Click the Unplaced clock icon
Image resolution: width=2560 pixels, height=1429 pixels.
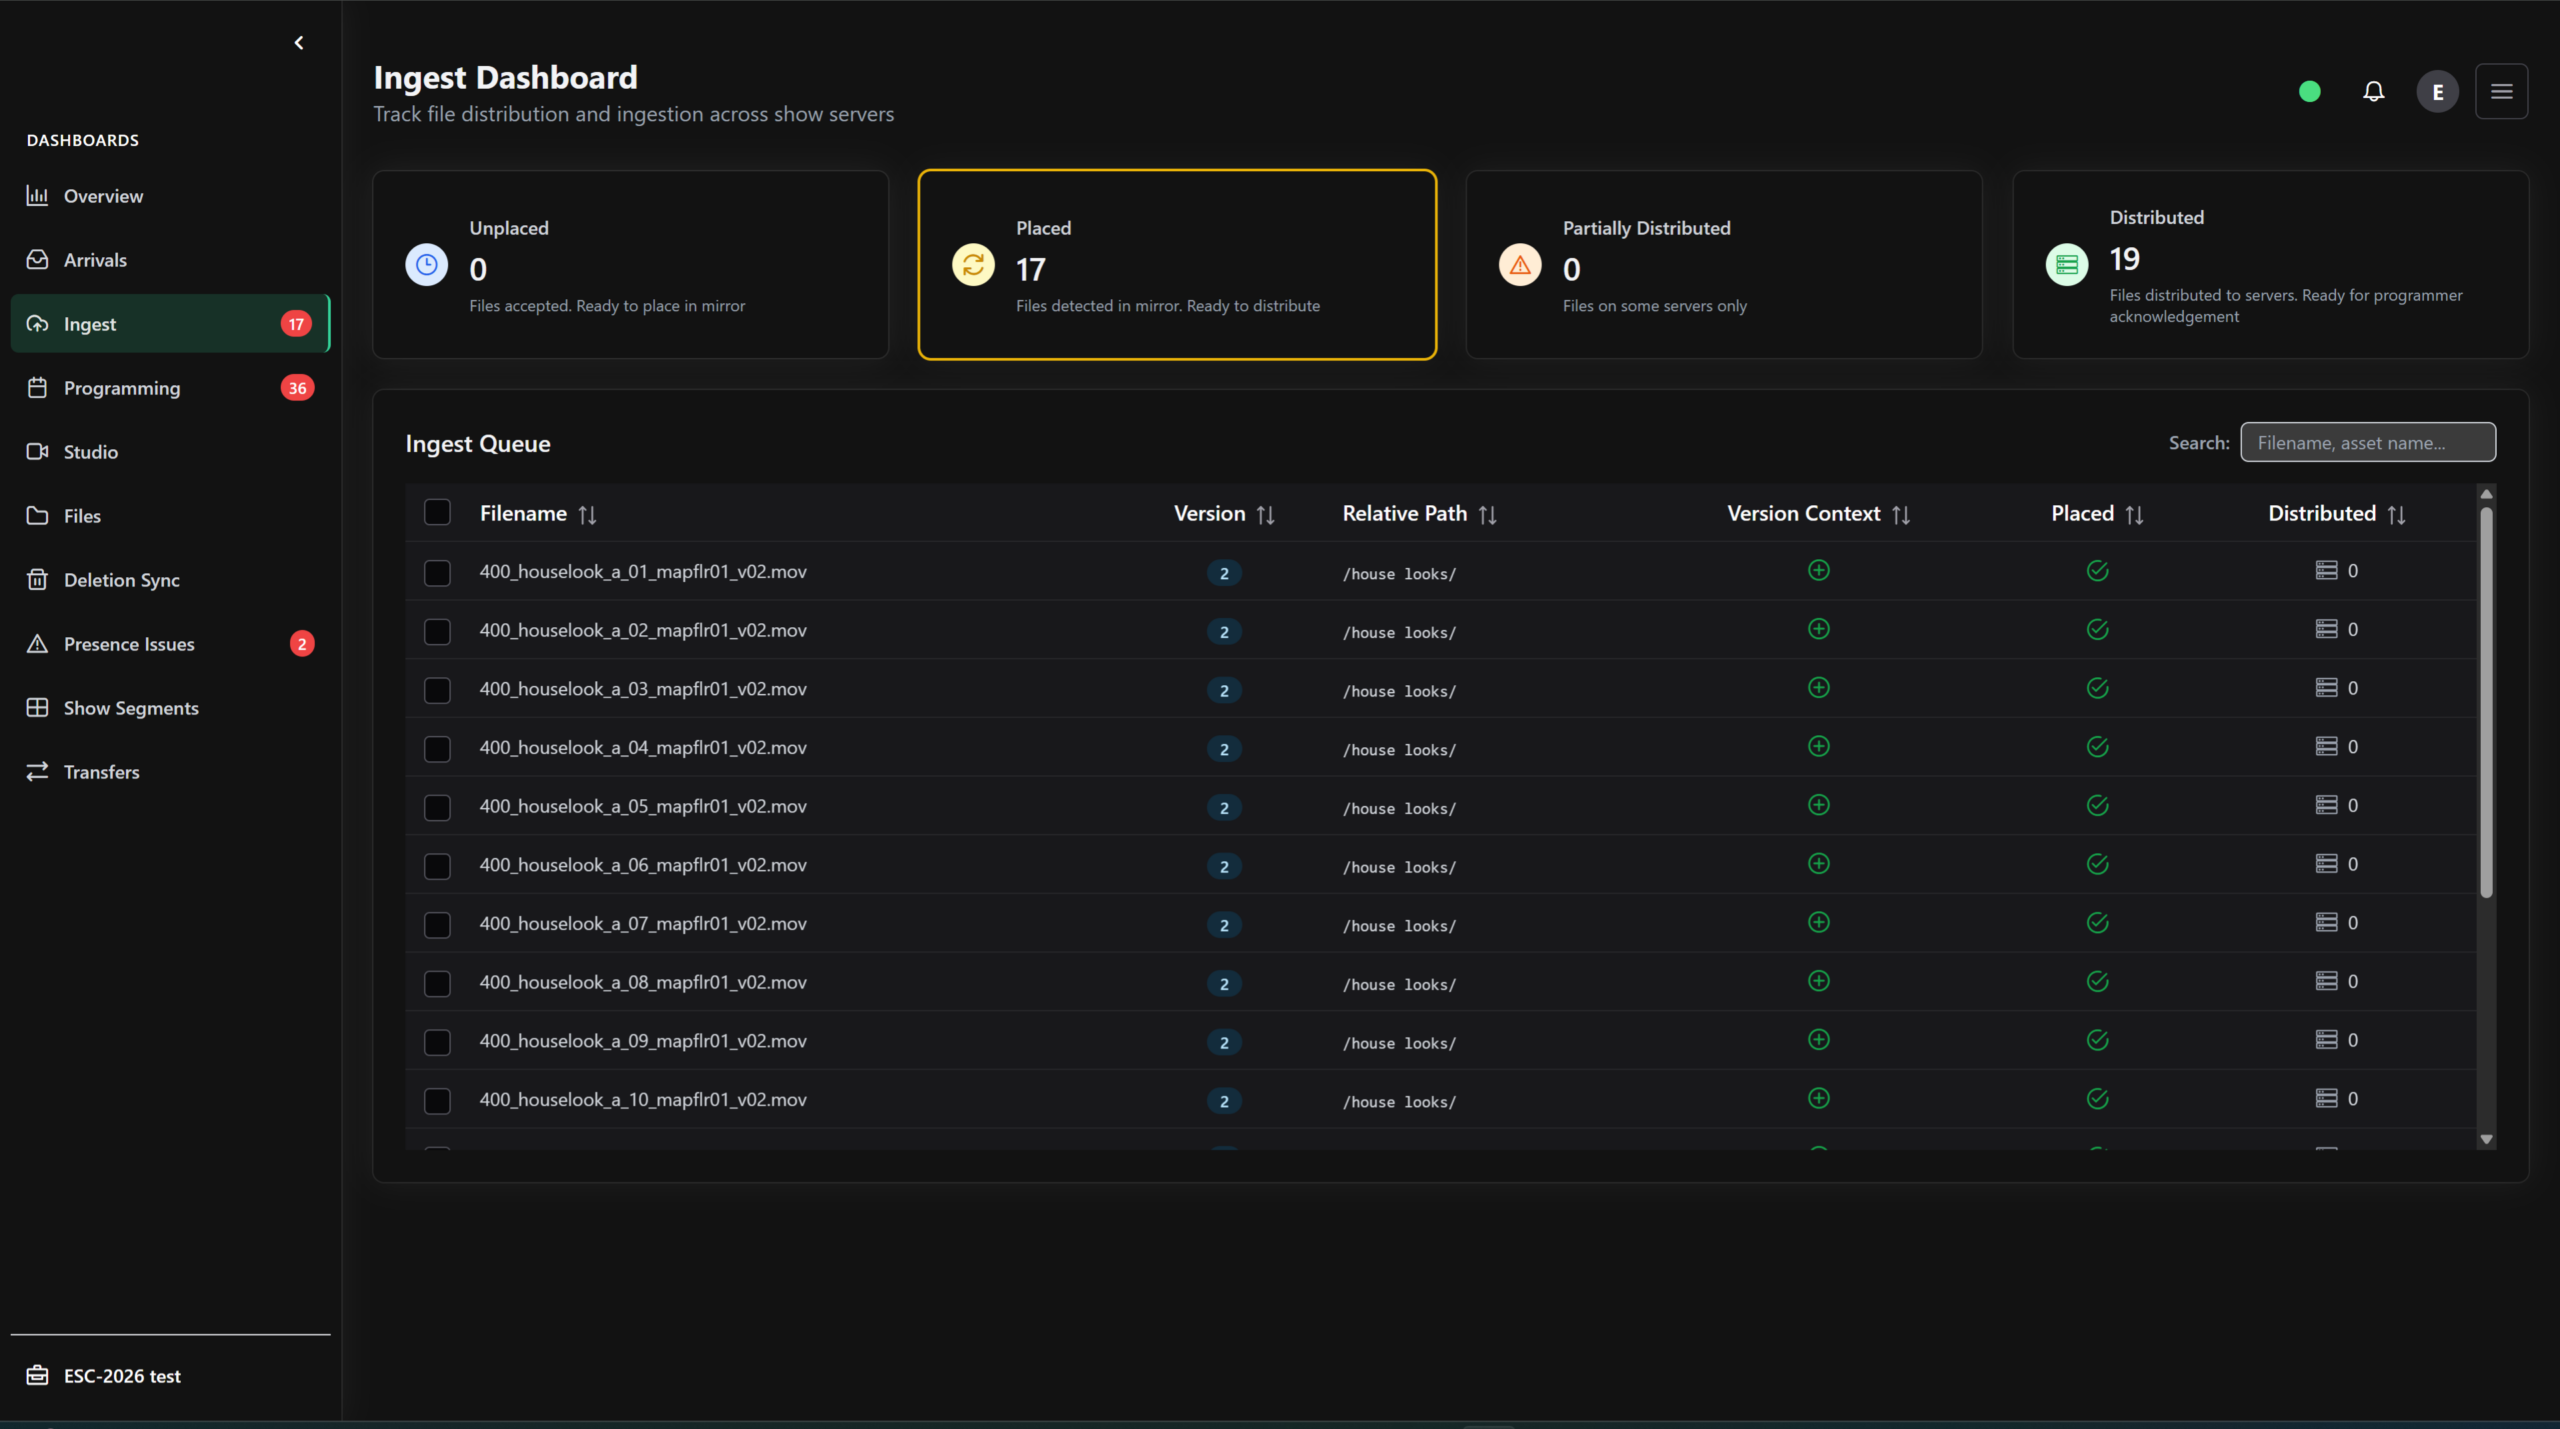click(427, 265)
